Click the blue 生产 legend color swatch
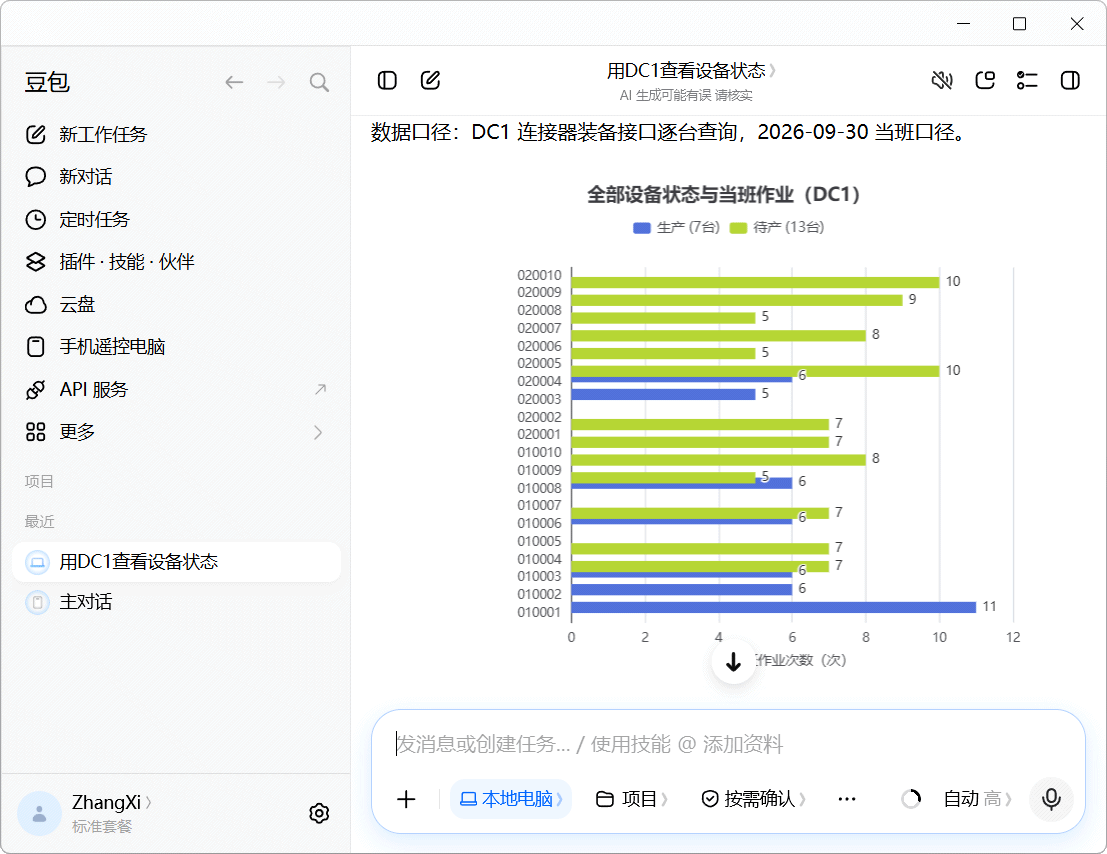The height and width of the screenshot is (854, 1107). pyautogui.click(x=642, y=228)
